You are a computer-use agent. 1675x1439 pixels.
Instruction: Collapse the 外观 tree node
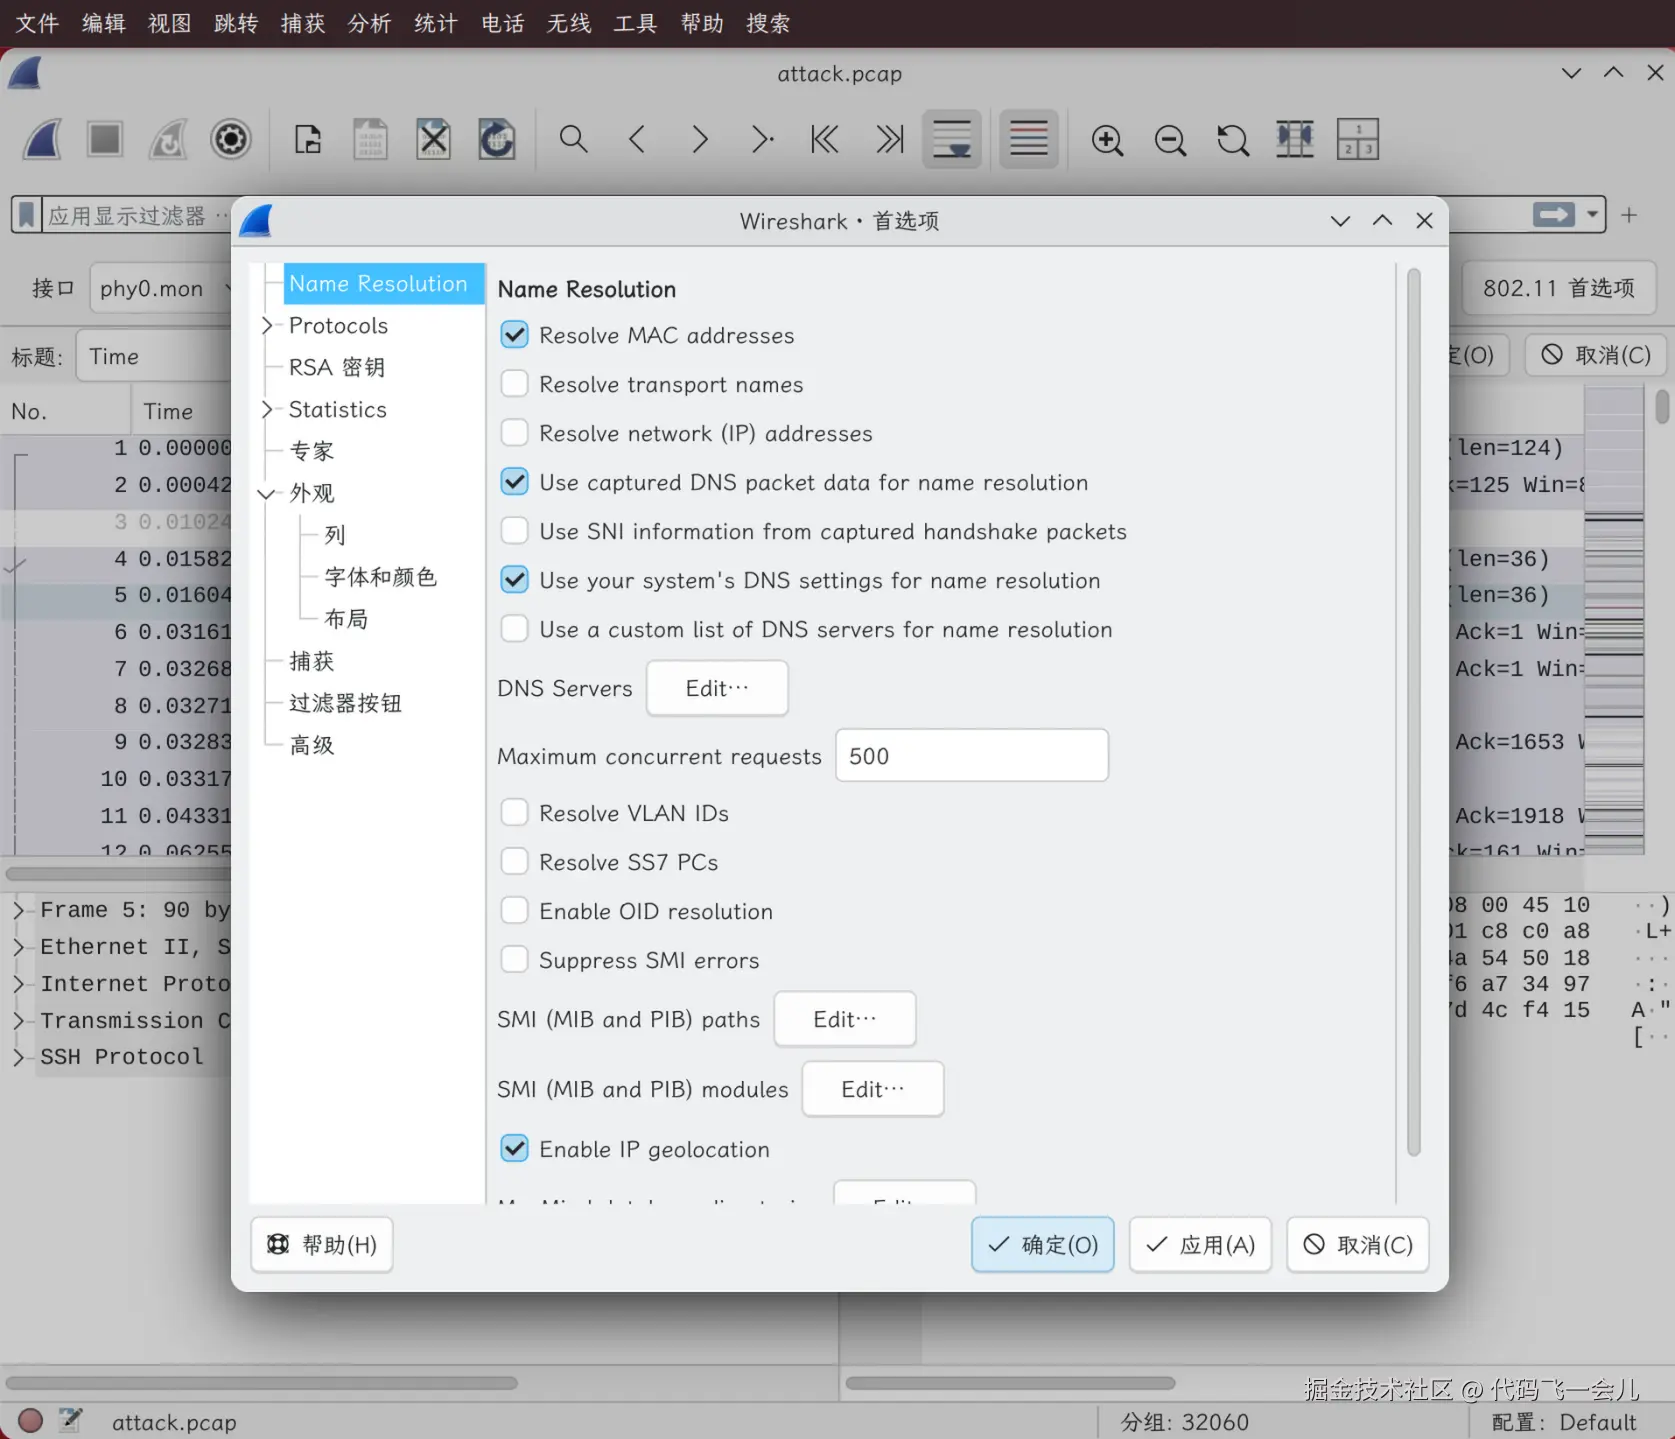267,493
